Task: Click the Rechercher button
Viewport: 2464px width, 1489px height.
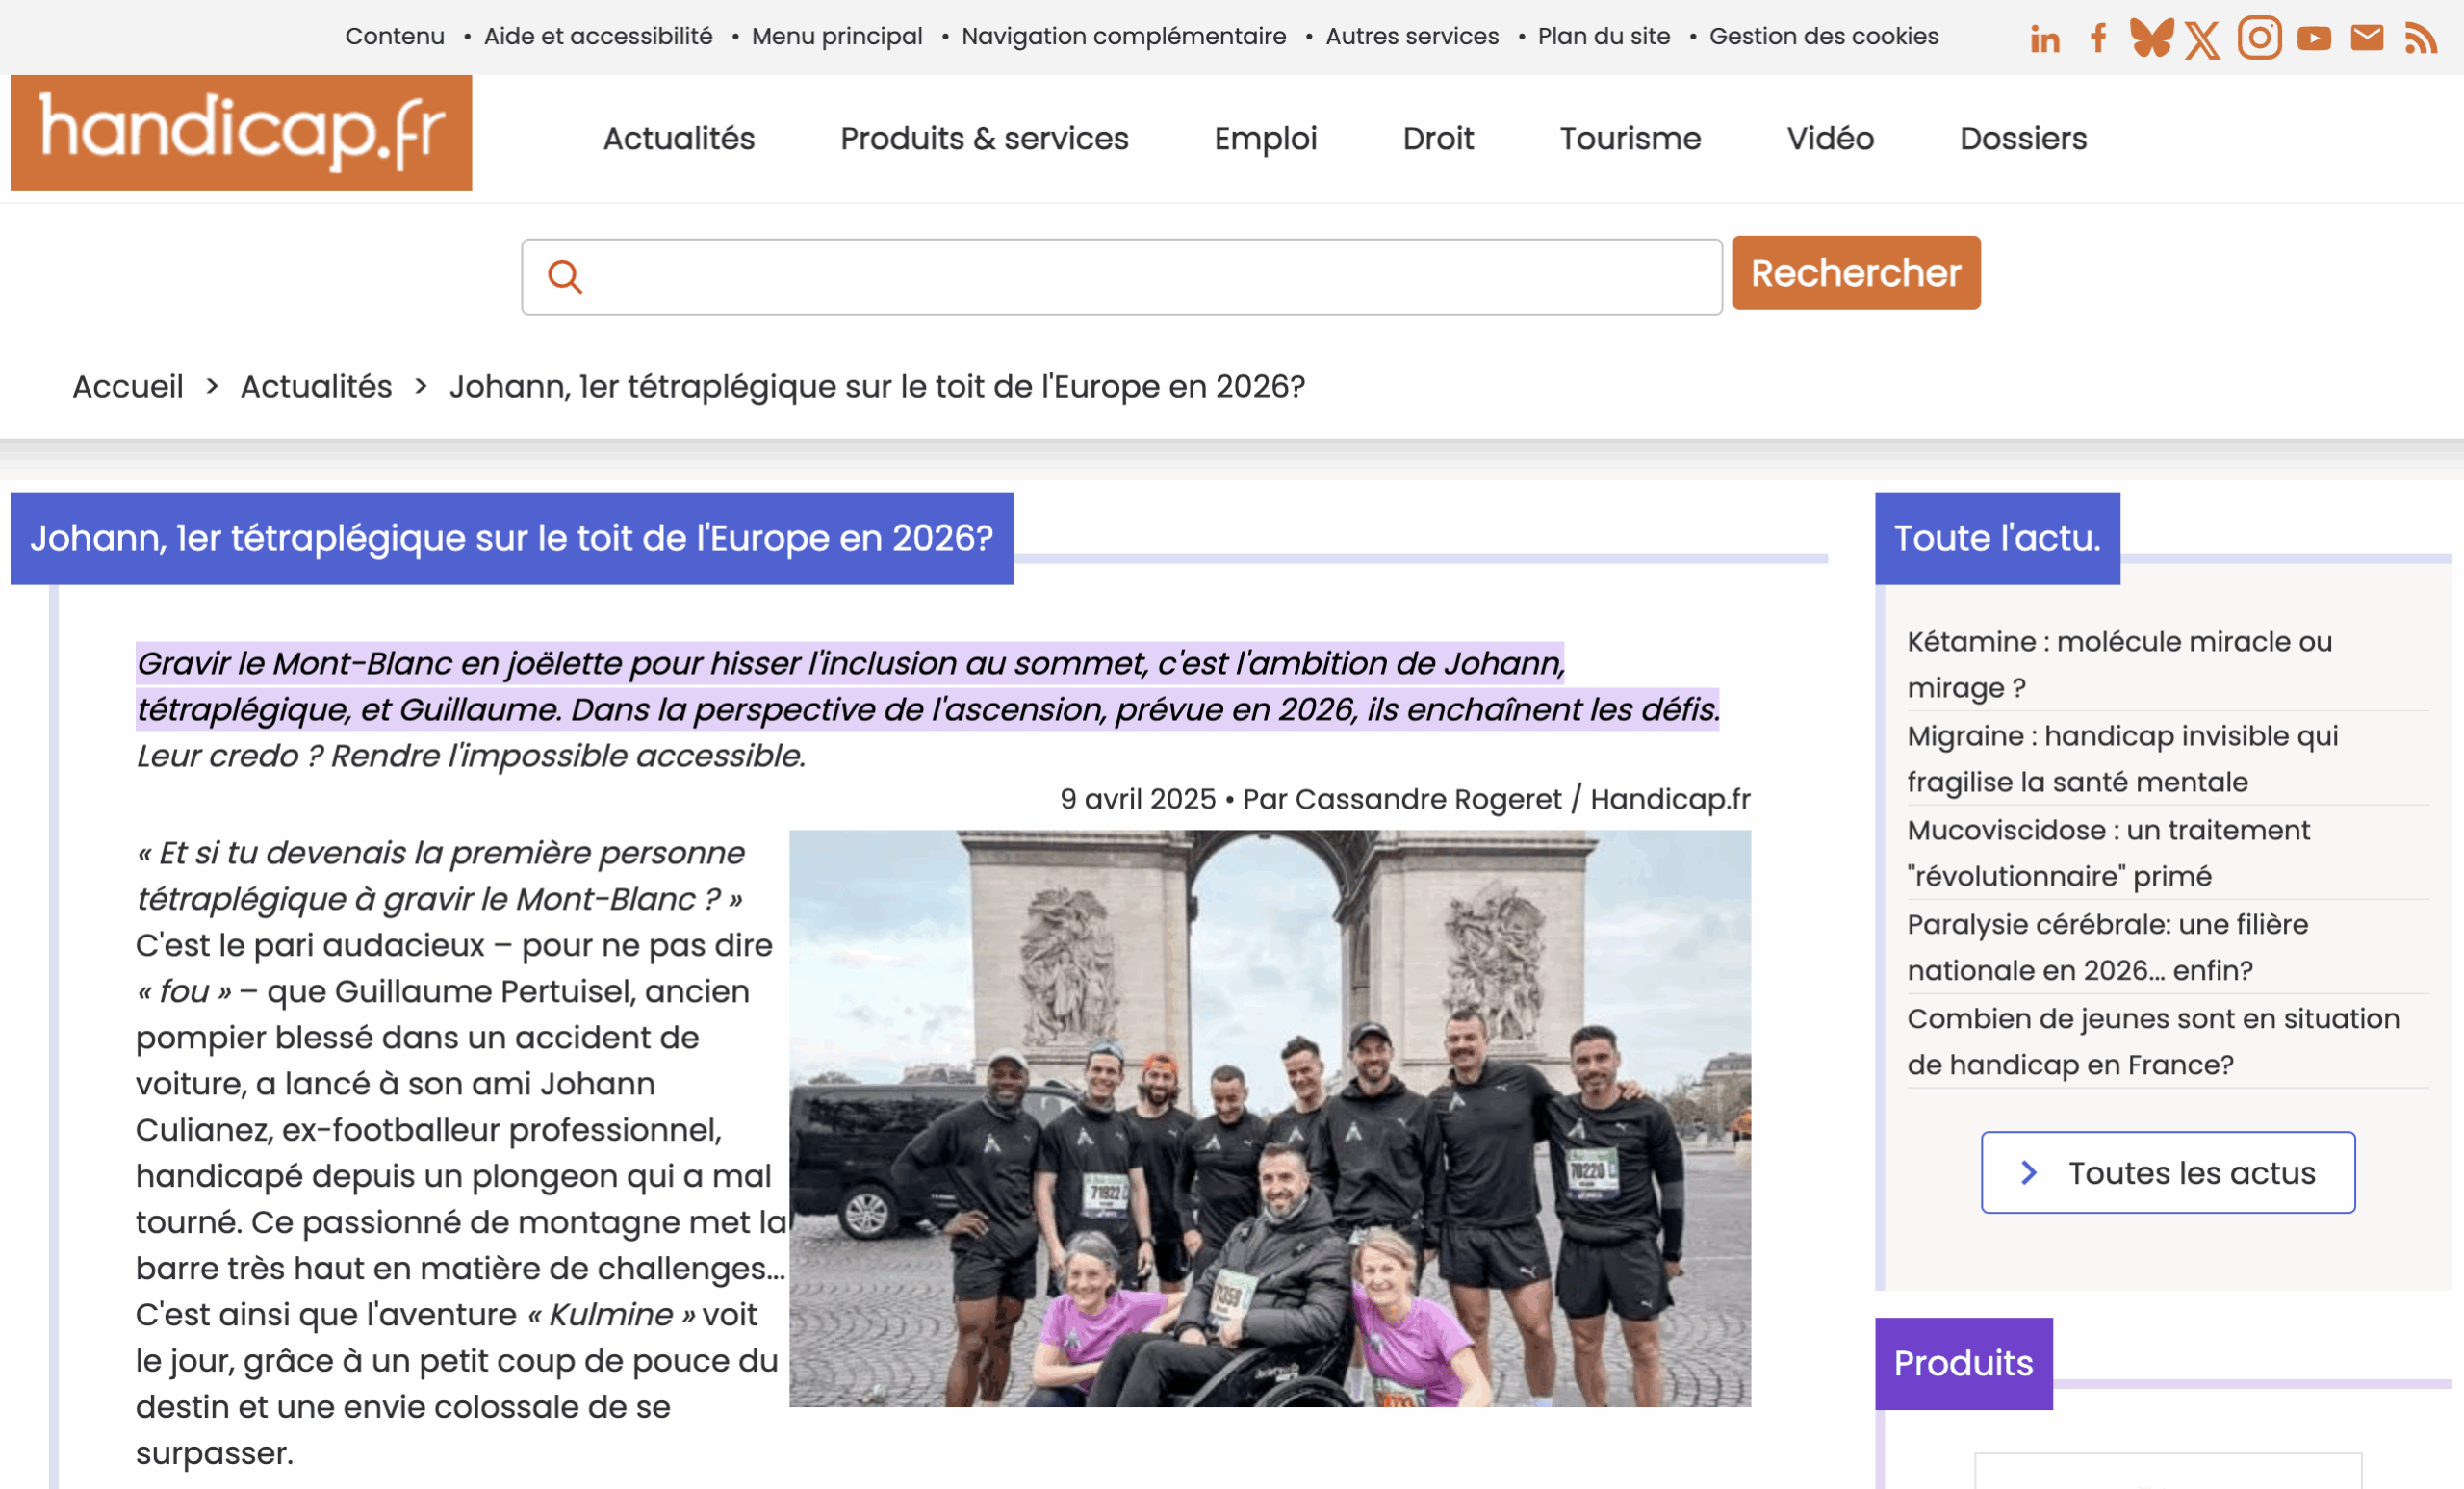Action: pos(1855,273)
